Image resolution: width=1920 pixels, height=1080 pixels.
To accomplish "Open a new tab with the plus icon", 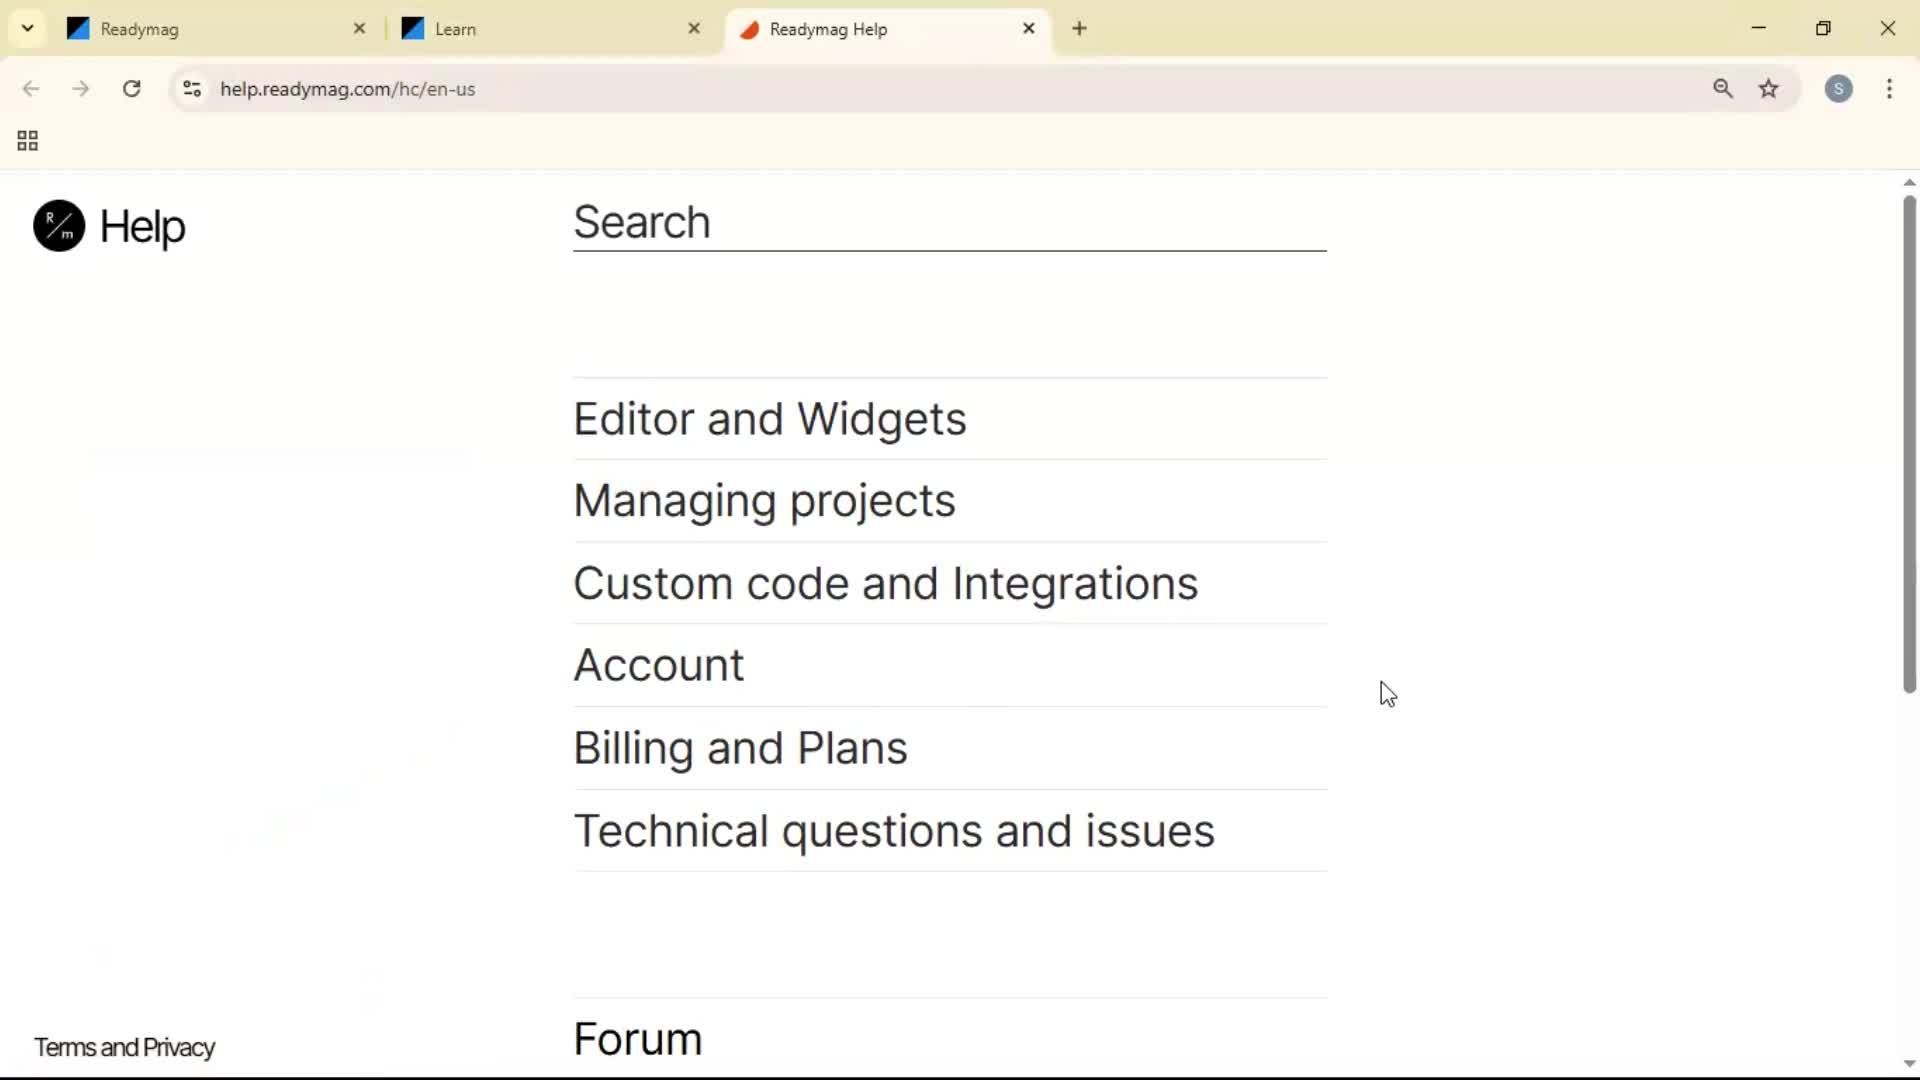I will [1080, 29].
